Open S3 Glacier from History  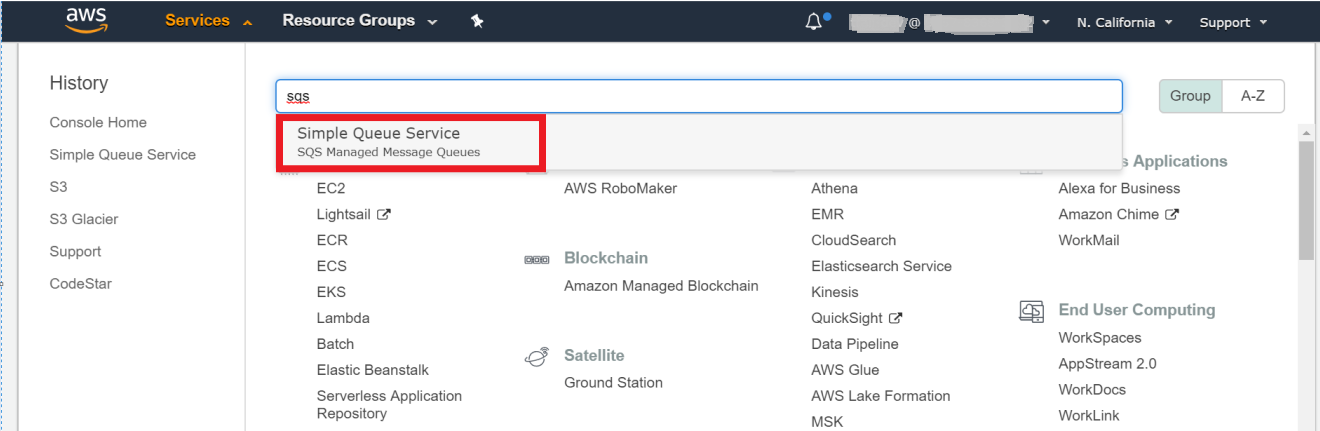pos(84,219)
